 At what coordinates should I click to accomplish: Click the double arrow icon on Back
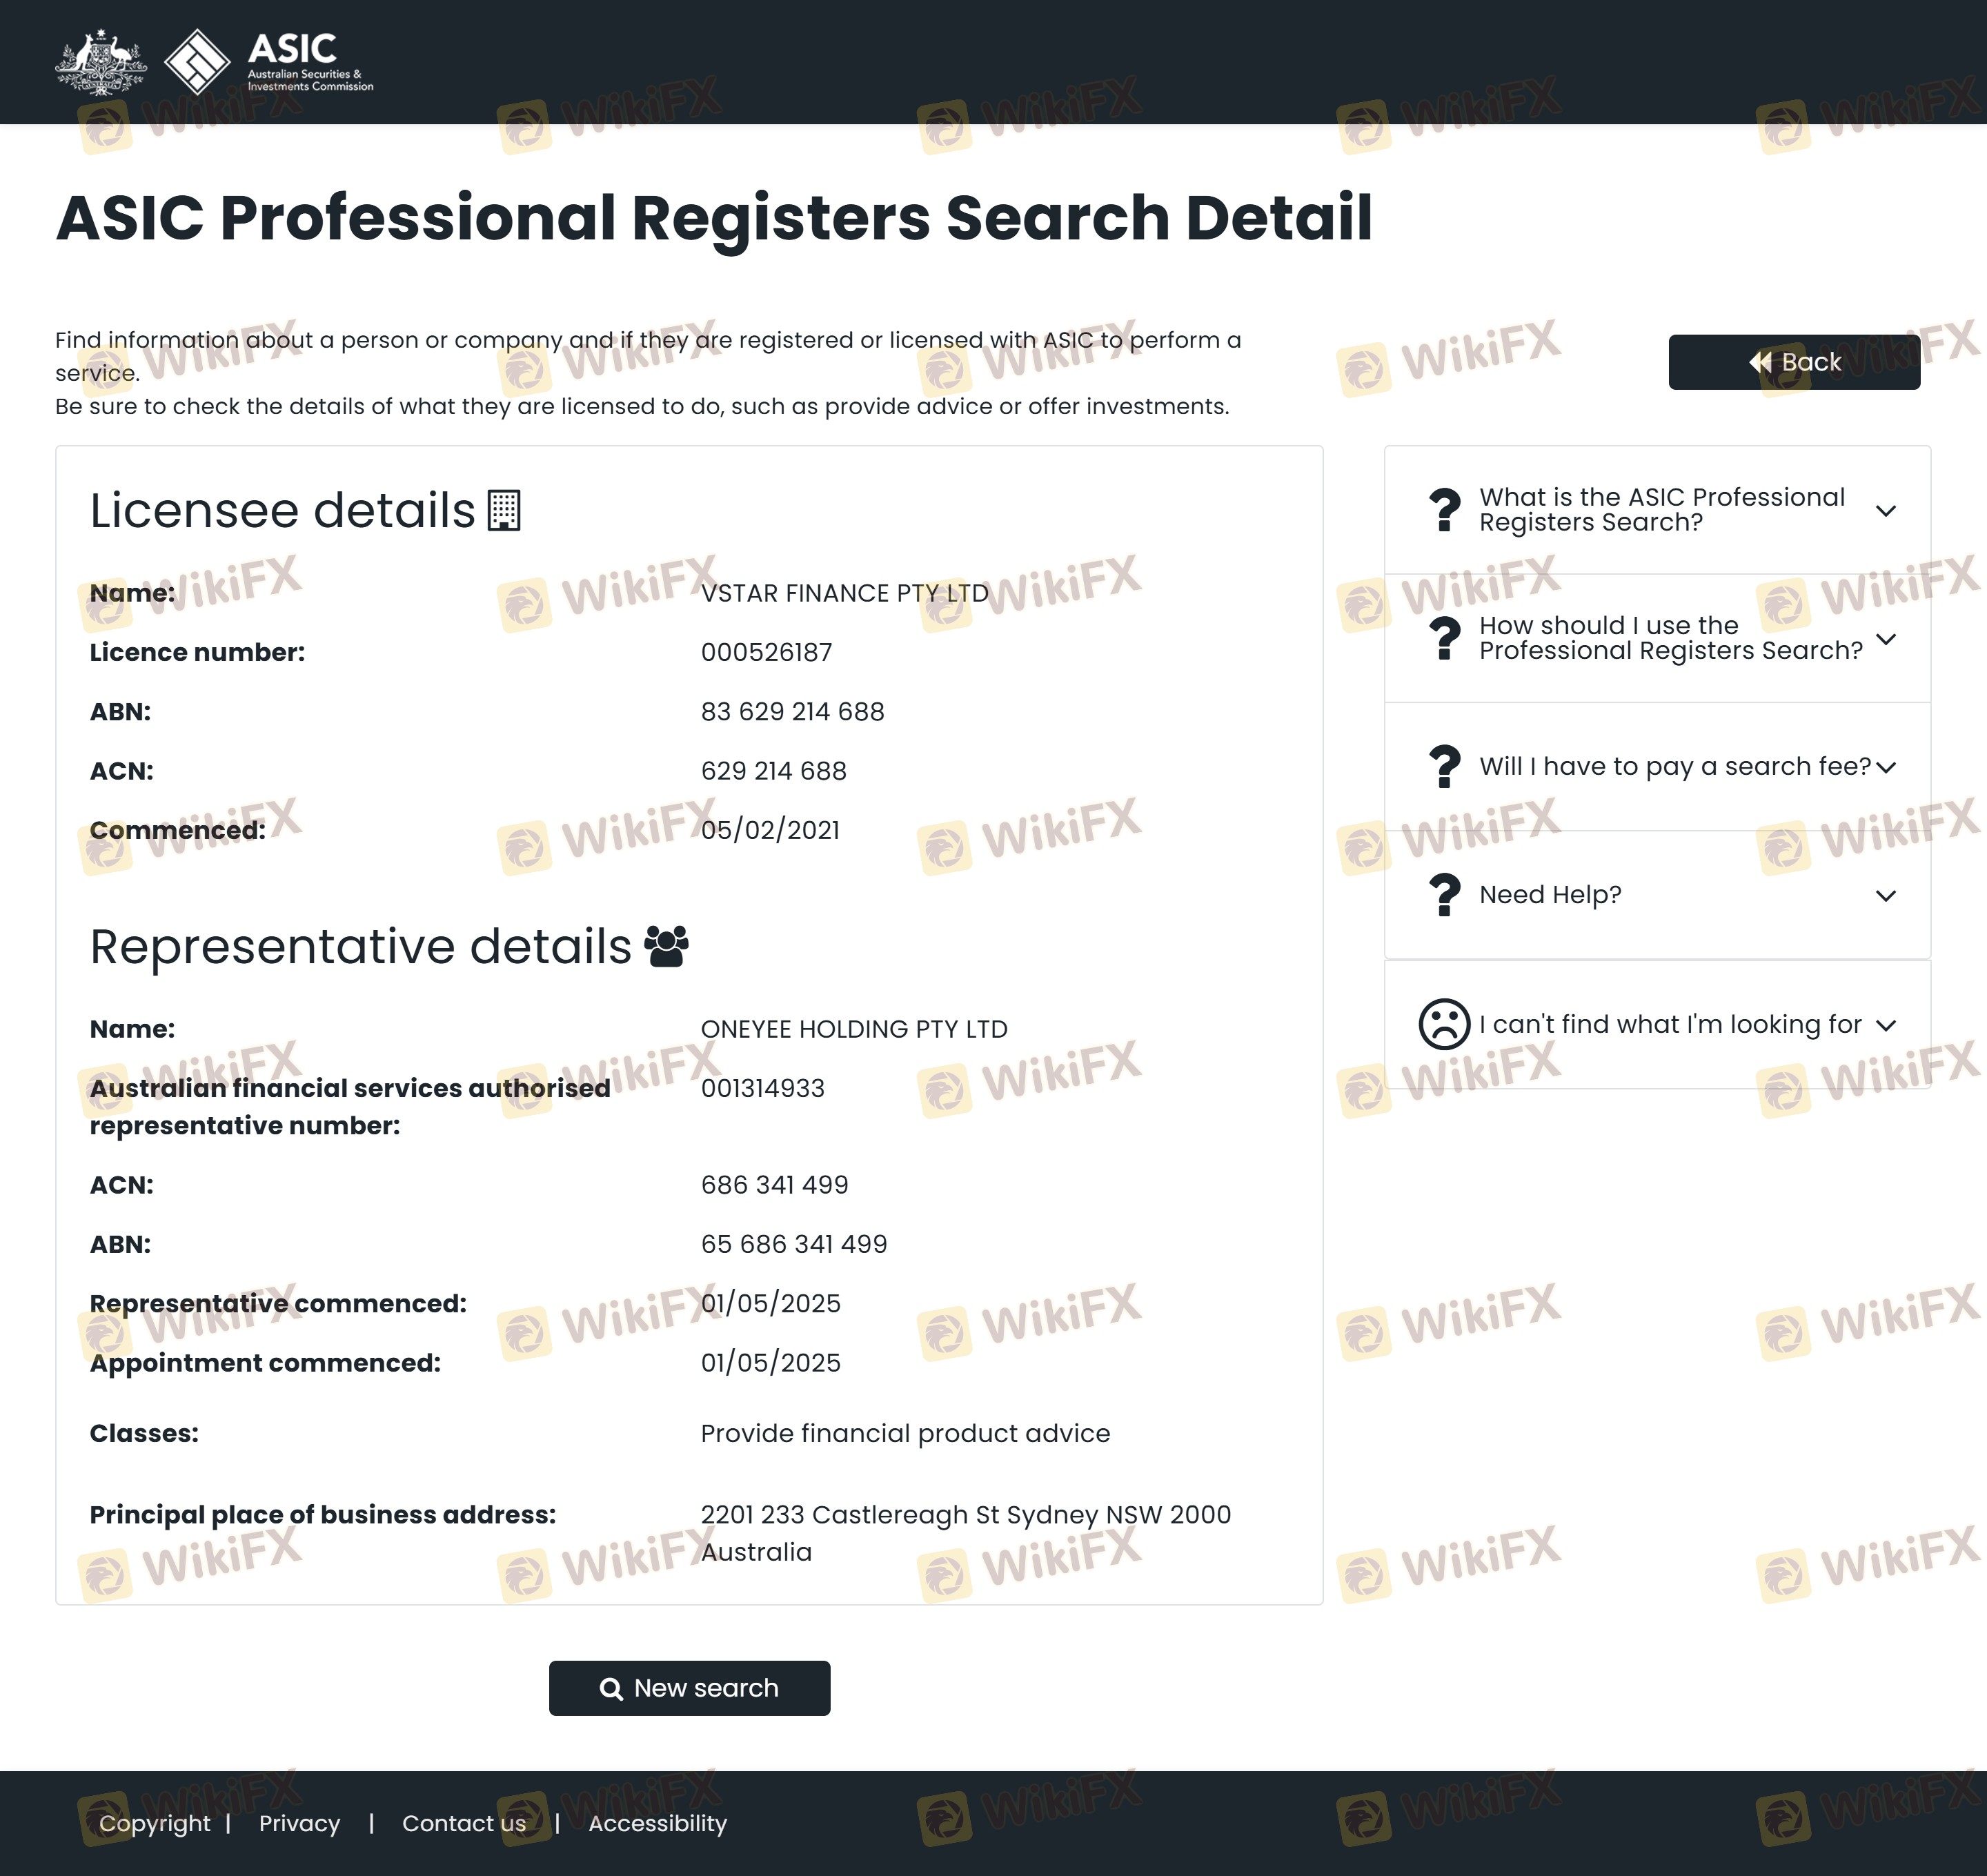pos(1760,362)
